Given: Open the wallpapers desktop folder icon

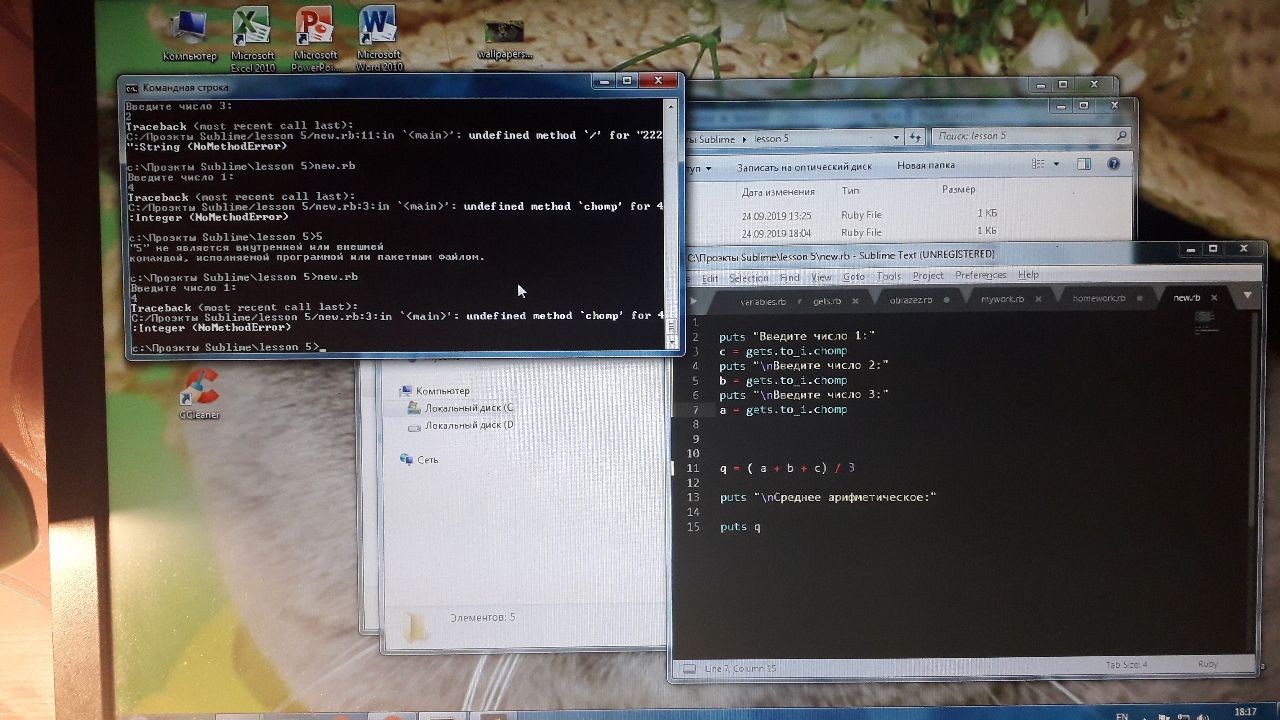Looking at the screenshot, I should (505, 40).
